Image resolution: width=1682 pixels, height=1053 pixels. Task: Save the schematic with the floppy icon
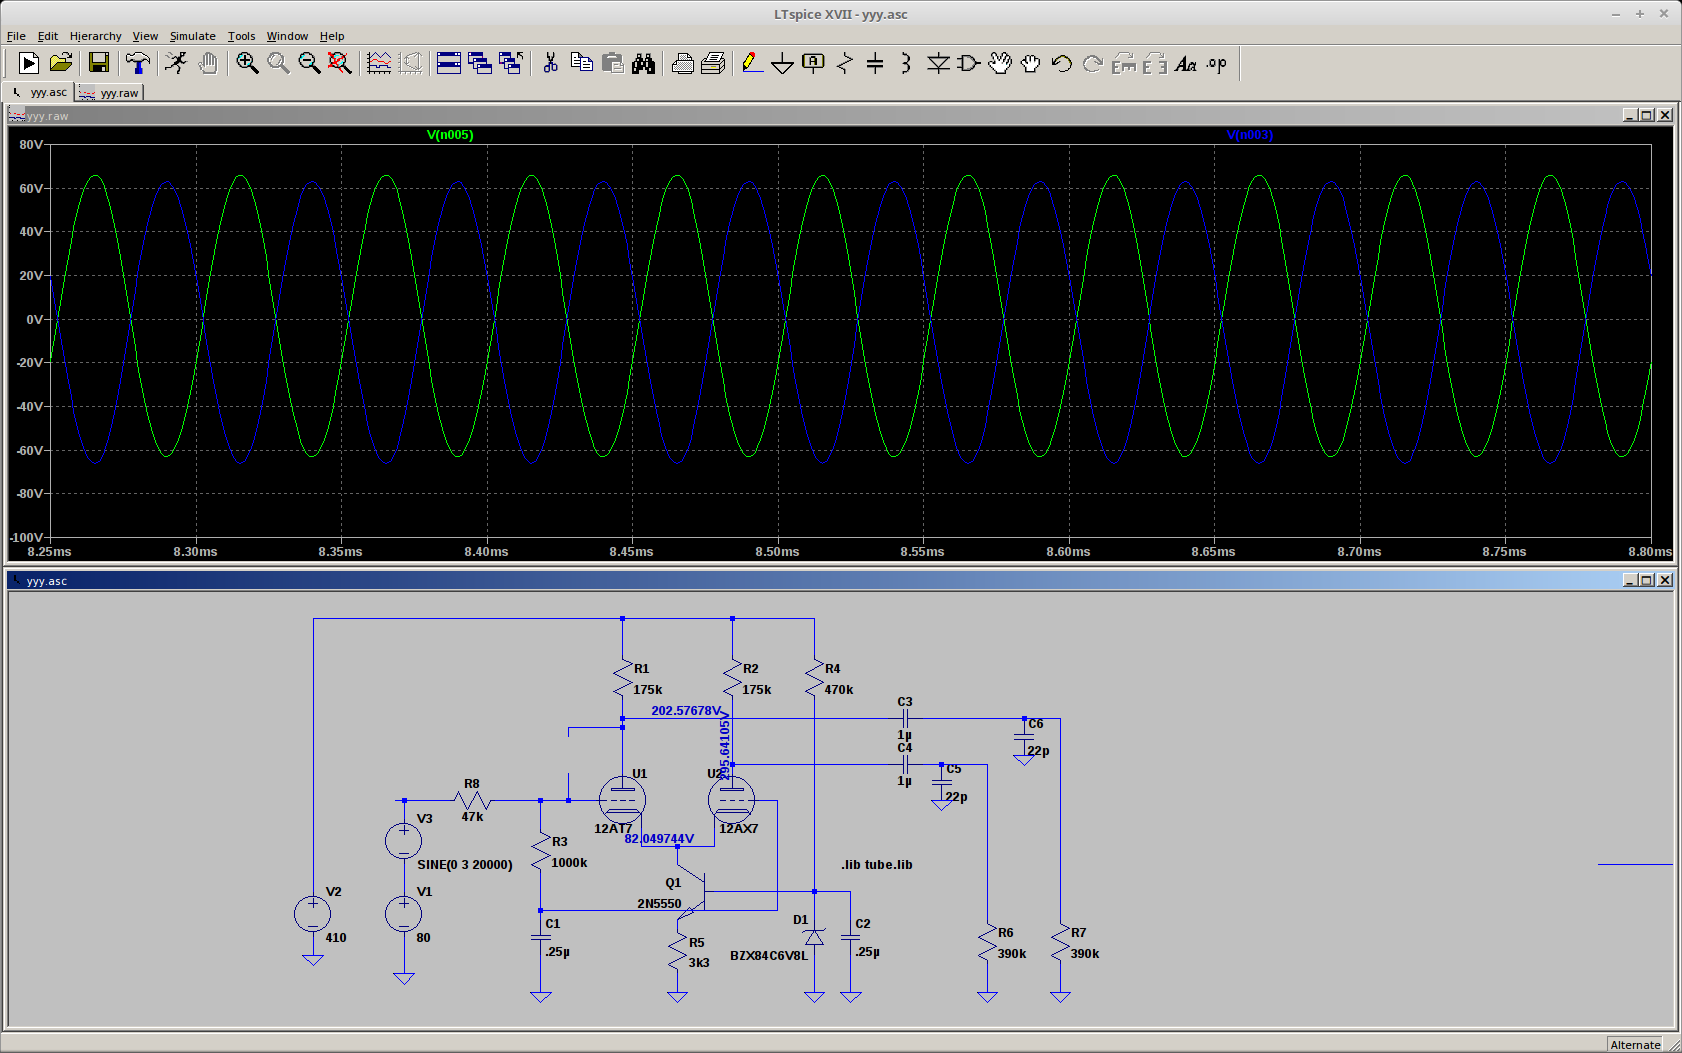pyautogui.click(x=98, y=63)
